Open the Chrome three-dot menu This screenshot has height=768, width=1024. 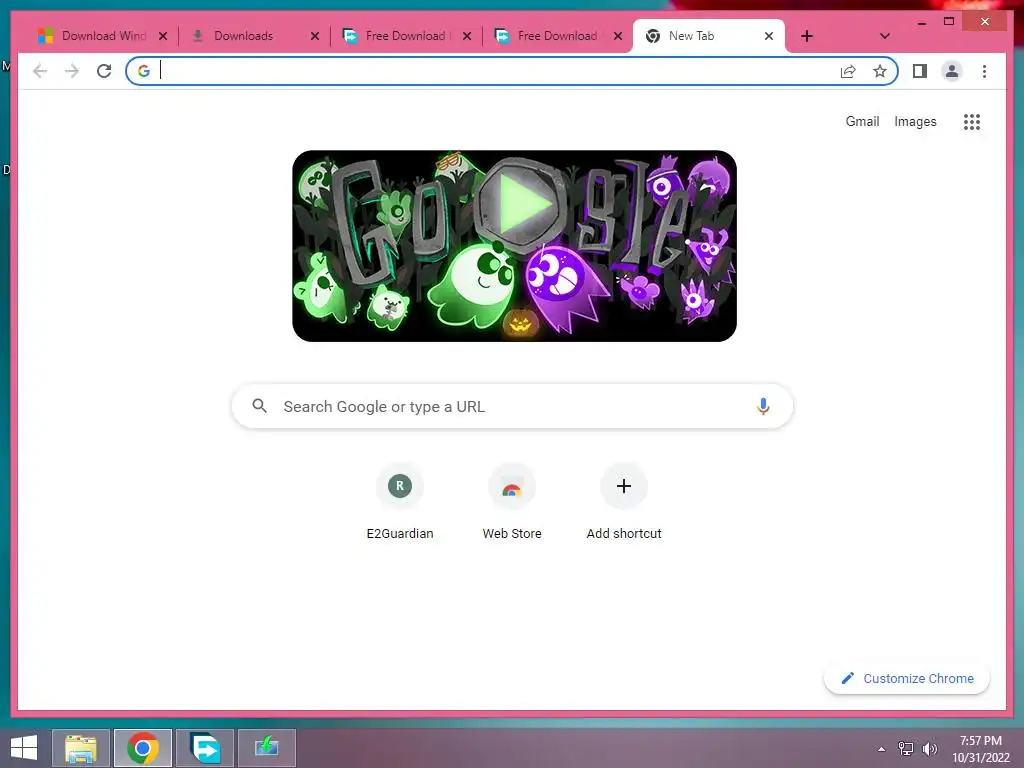(x=984, y=71)
